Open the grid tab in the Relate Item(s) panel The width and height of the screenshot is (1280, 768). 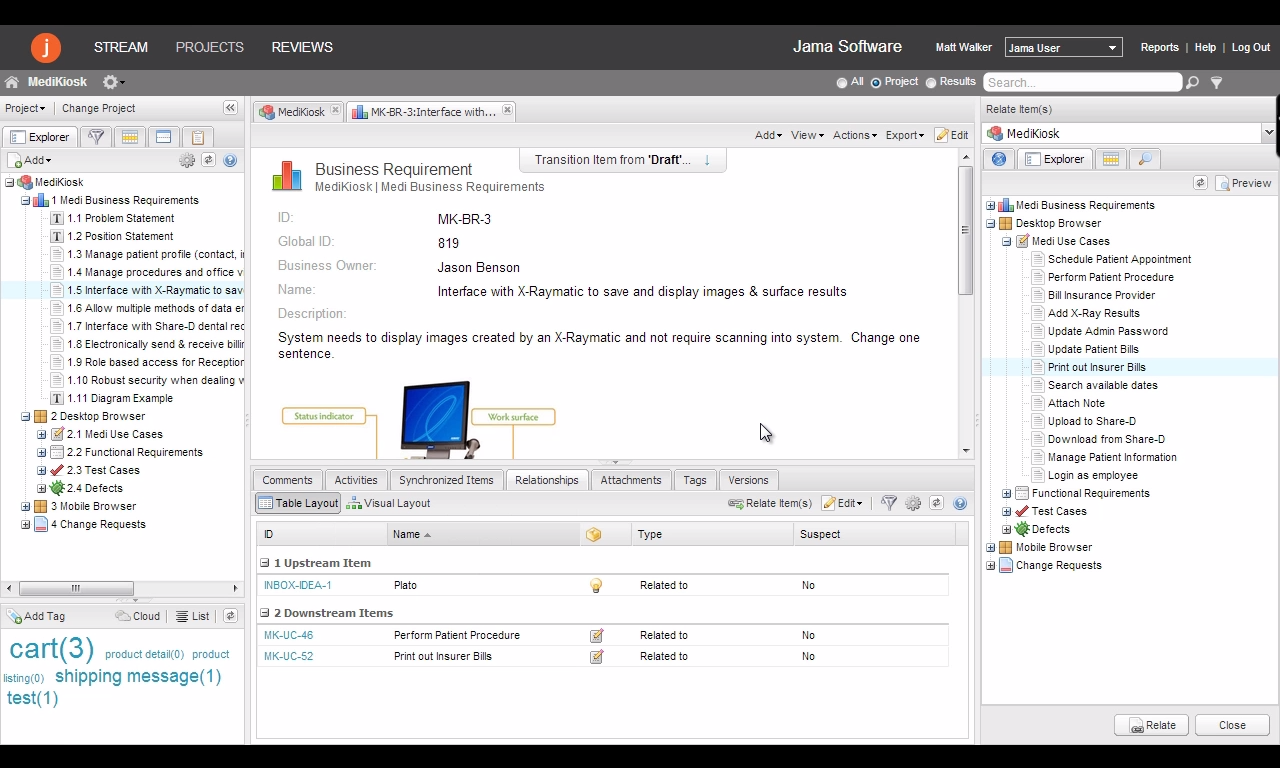(x=1111, y=159)
